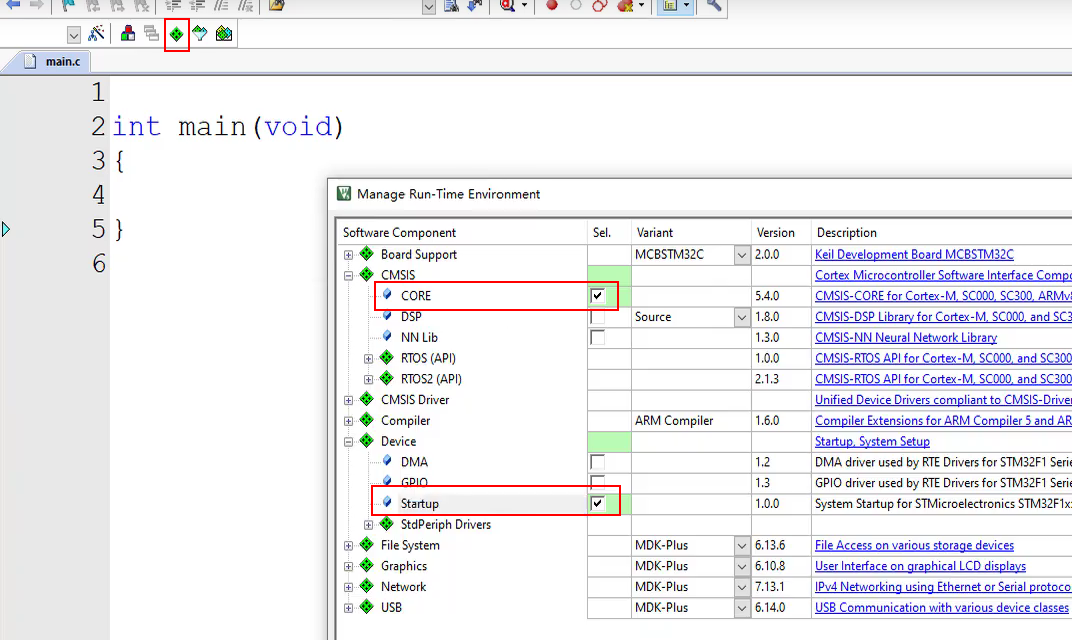This screenshot has width=1072, height=640.
Task: Enable the DSP component checkbox
Action: (x=598, y=317)
